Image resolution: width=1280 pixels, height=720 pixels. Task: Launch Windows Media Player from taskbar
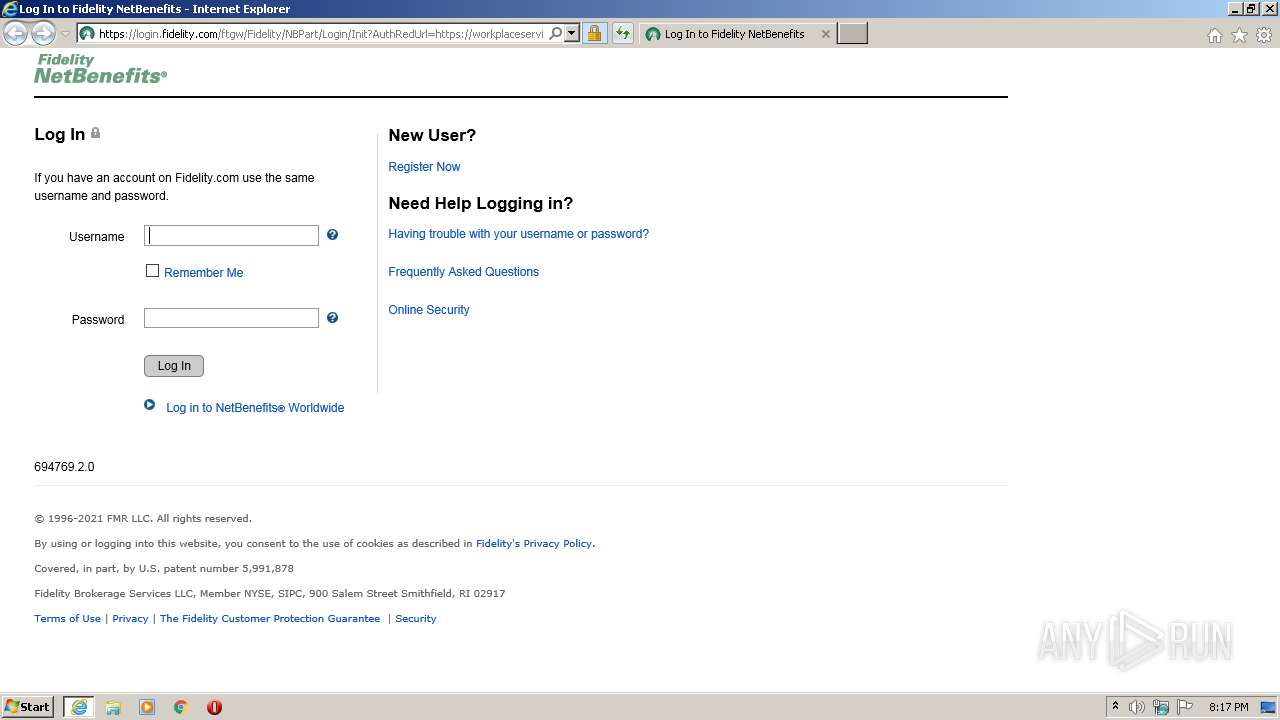click(147, 707)
